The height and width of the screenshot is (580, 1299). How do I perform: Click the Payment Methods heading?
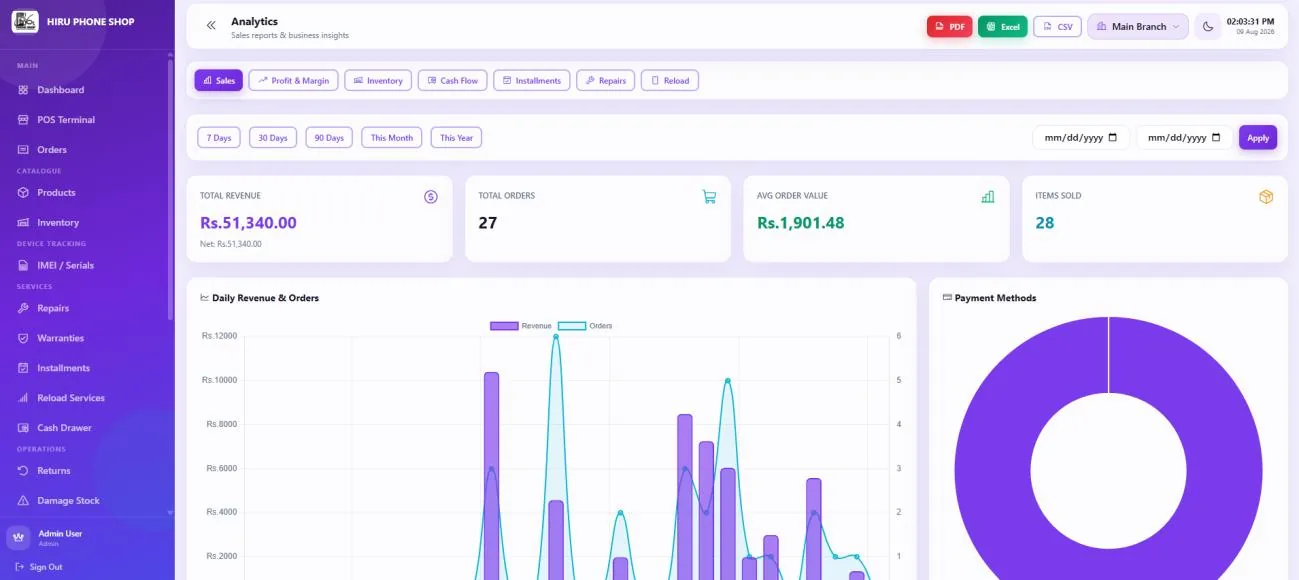point(995,298)
